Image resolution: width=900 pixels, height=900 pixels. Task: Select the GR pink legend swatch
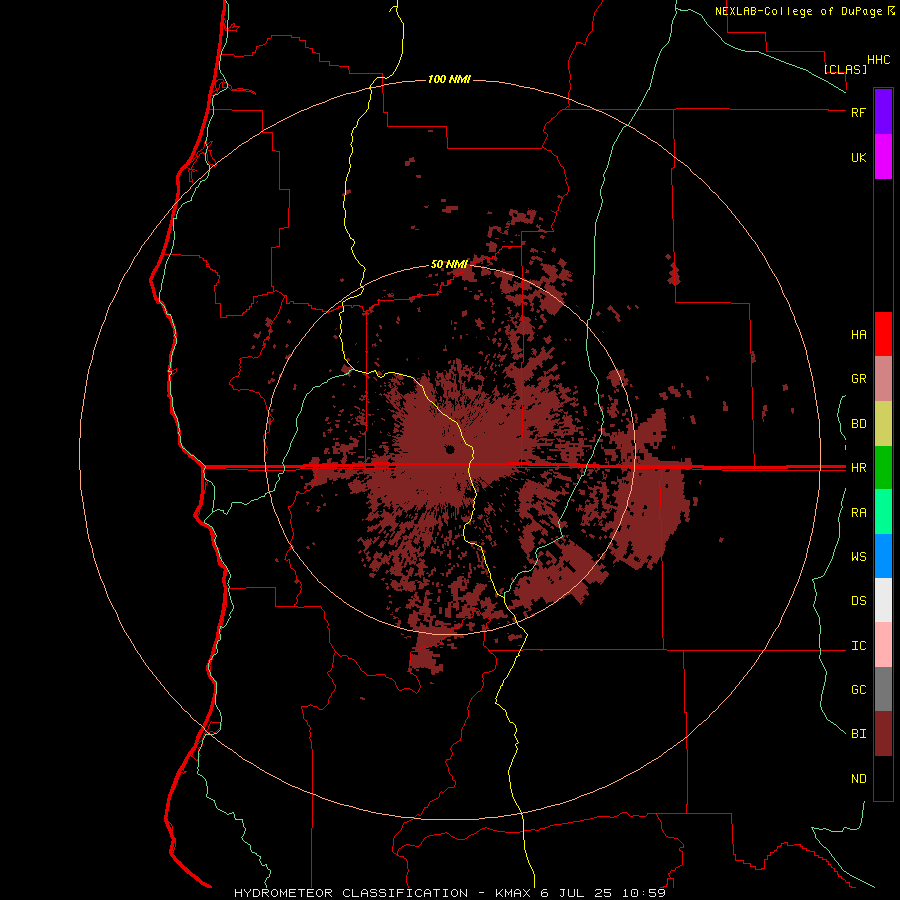(x=883, y=378)
